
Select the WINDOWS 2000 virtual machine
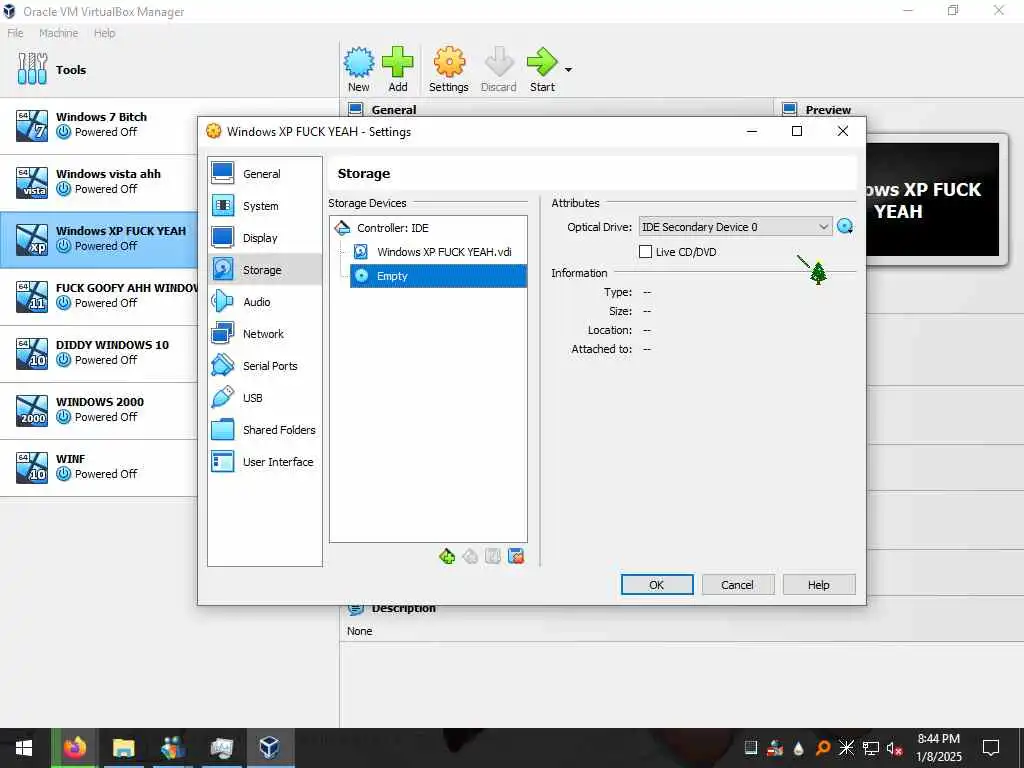coord(99,410)
